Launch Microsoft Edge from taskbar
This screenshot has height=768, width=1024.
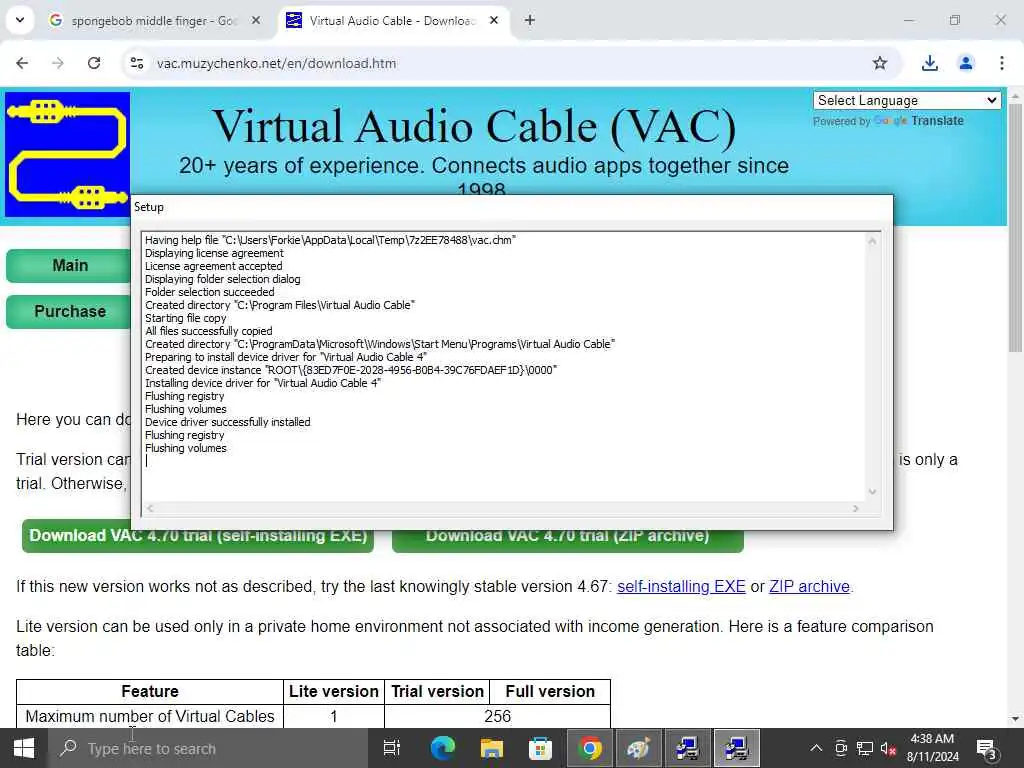pos(442,748)
